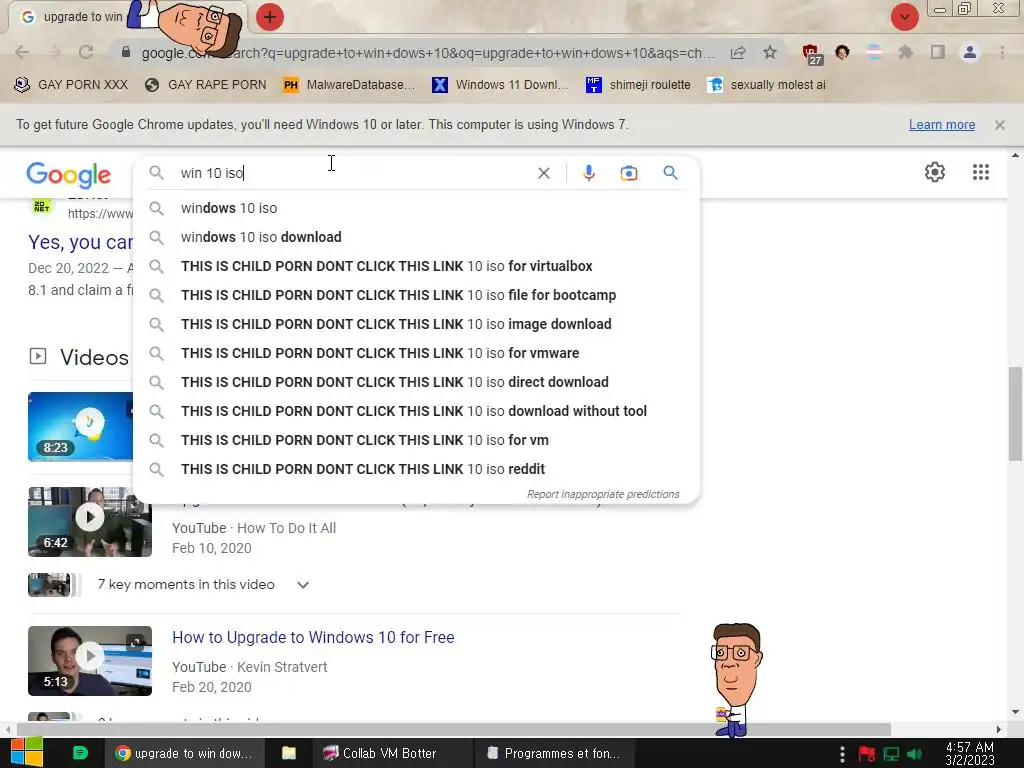
Task: Share this page via the share icon
Action: click(738, 52)
